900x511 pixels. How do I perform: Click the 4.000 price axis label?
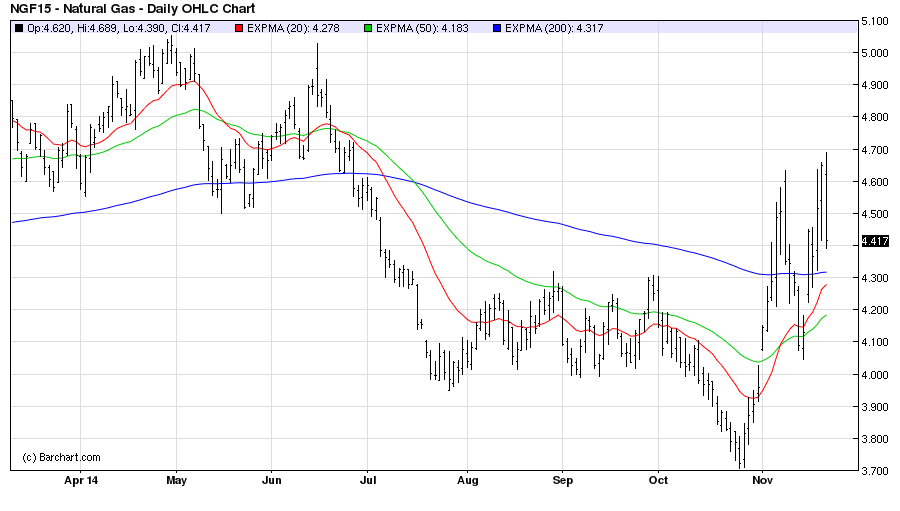pyautogui.click(x=875, y=375)
